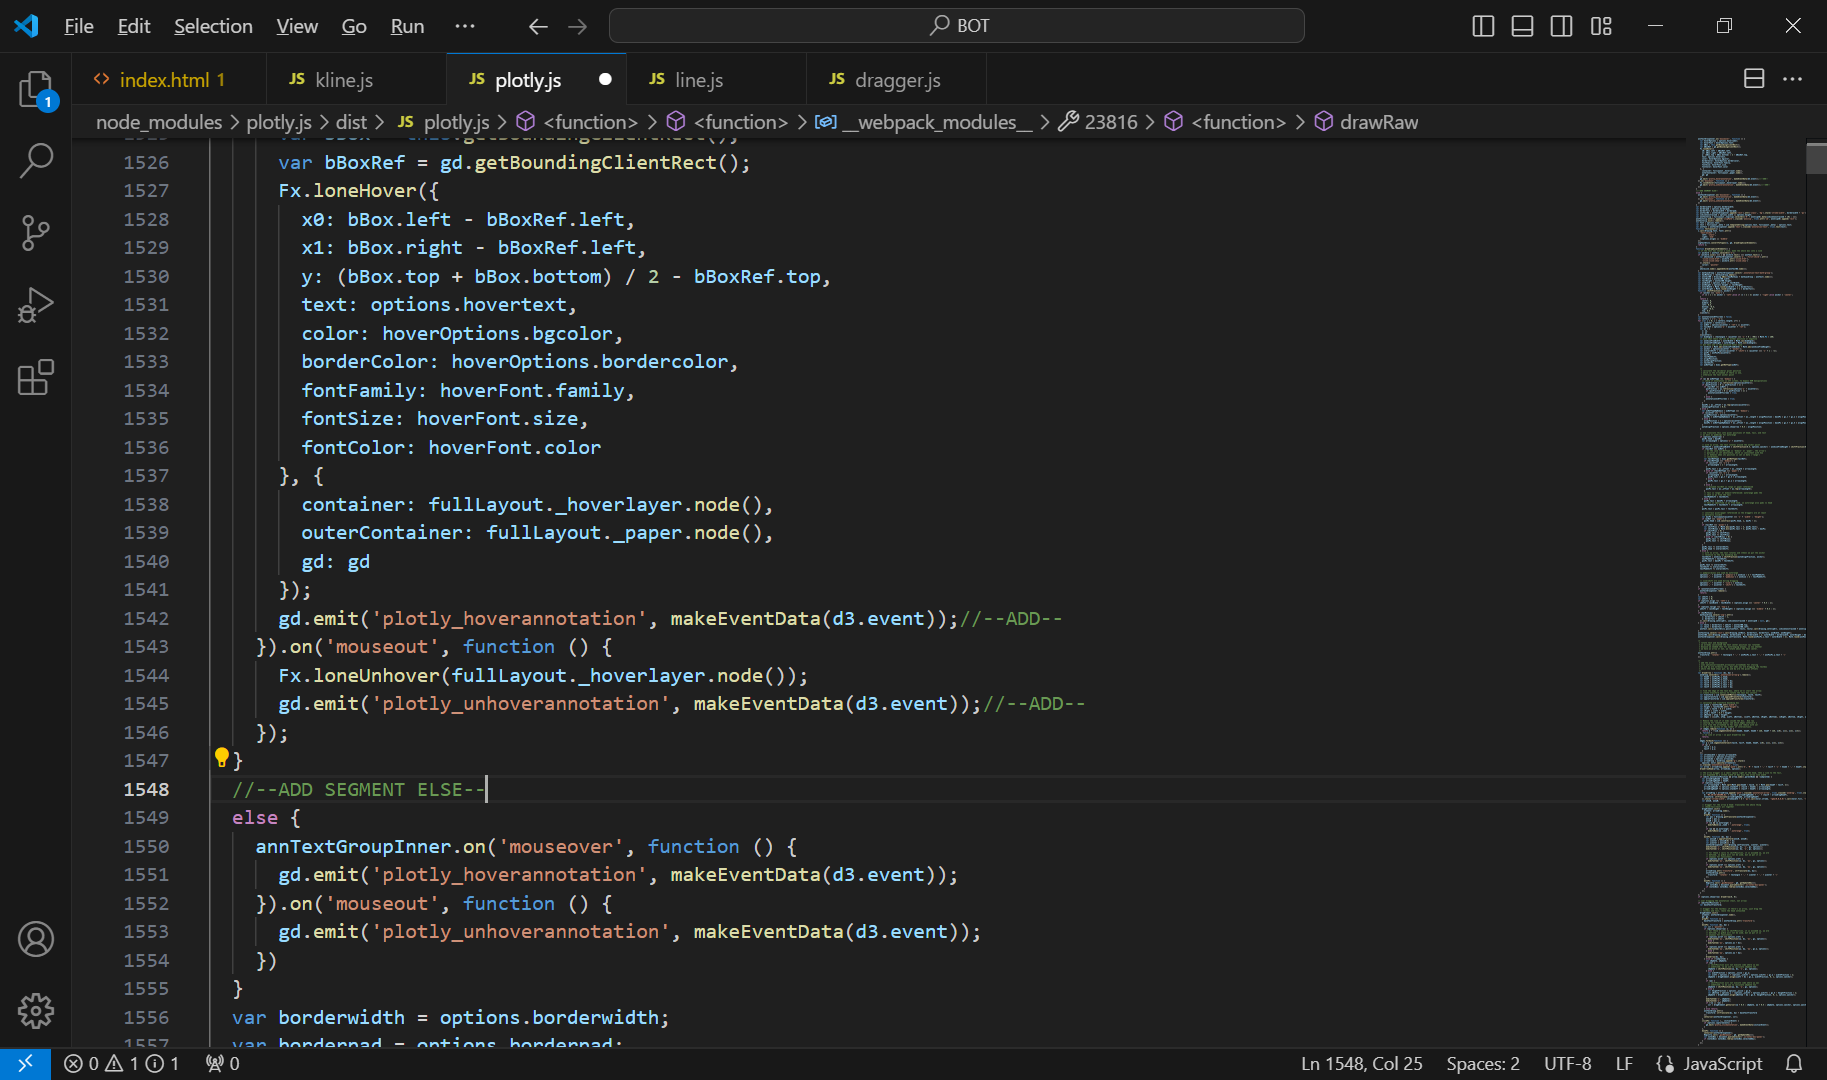Open the Source Control view
Viewport: 1827px width, 1080px height.
tap(36, 233)
